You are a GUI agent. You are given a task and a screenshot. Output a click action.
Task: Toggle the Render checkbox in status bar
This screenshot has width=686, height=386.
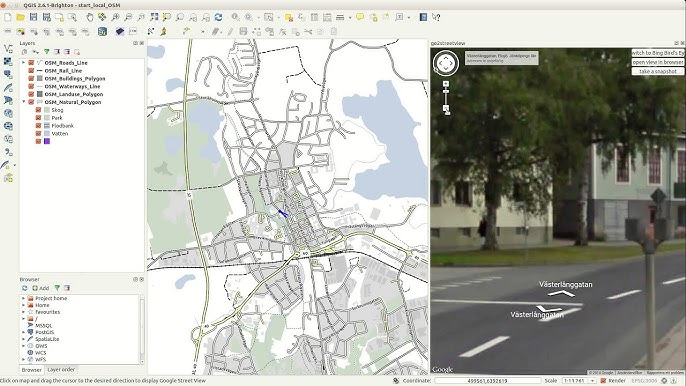click(603, 381)
